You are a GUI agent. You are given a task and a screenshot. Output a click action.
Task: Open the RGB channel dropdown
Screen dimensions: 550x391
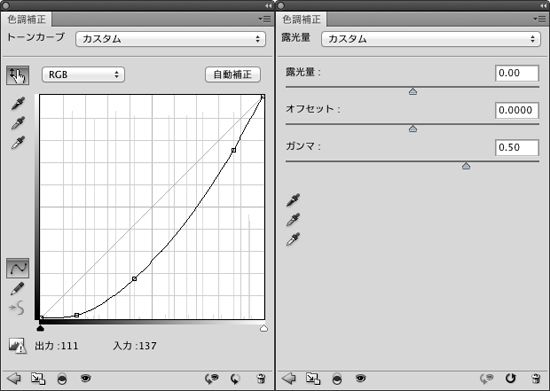coord(83,75)
